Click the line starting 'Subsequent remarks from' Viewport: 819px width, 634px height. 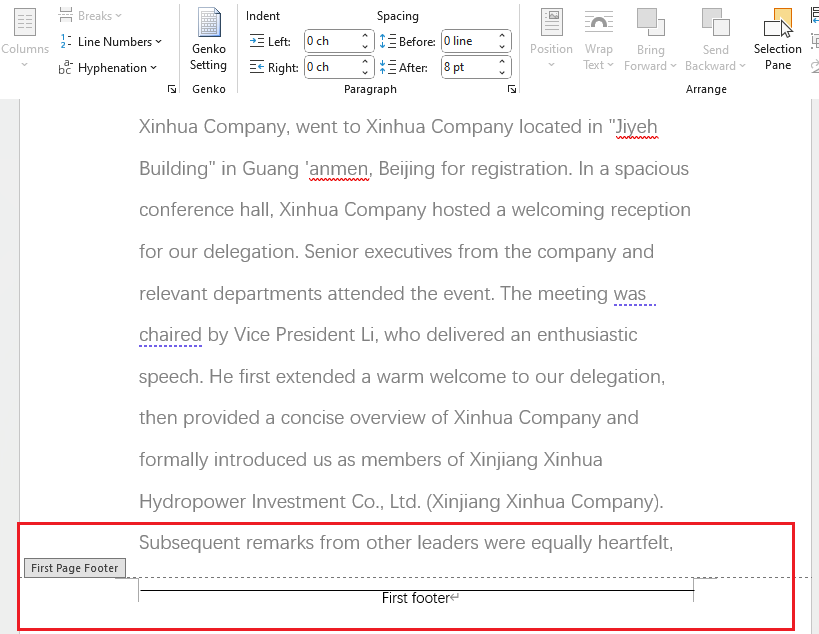[406, 543]
